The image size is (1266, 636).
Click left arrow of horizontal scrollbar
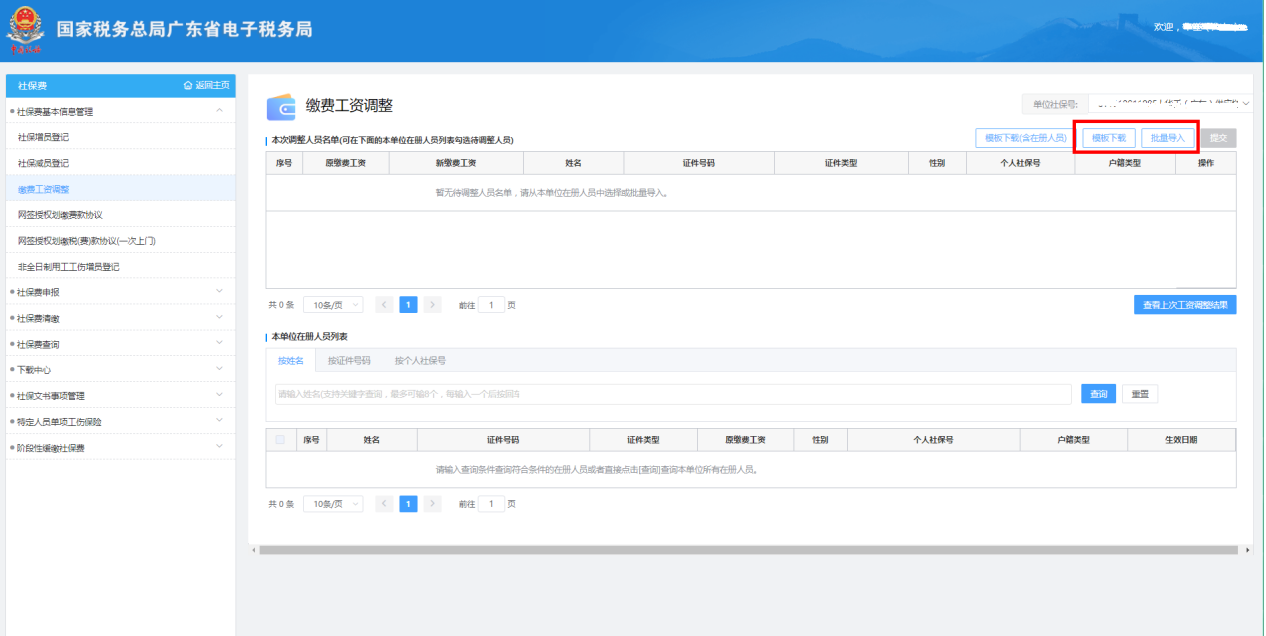(x=253, y=550)
